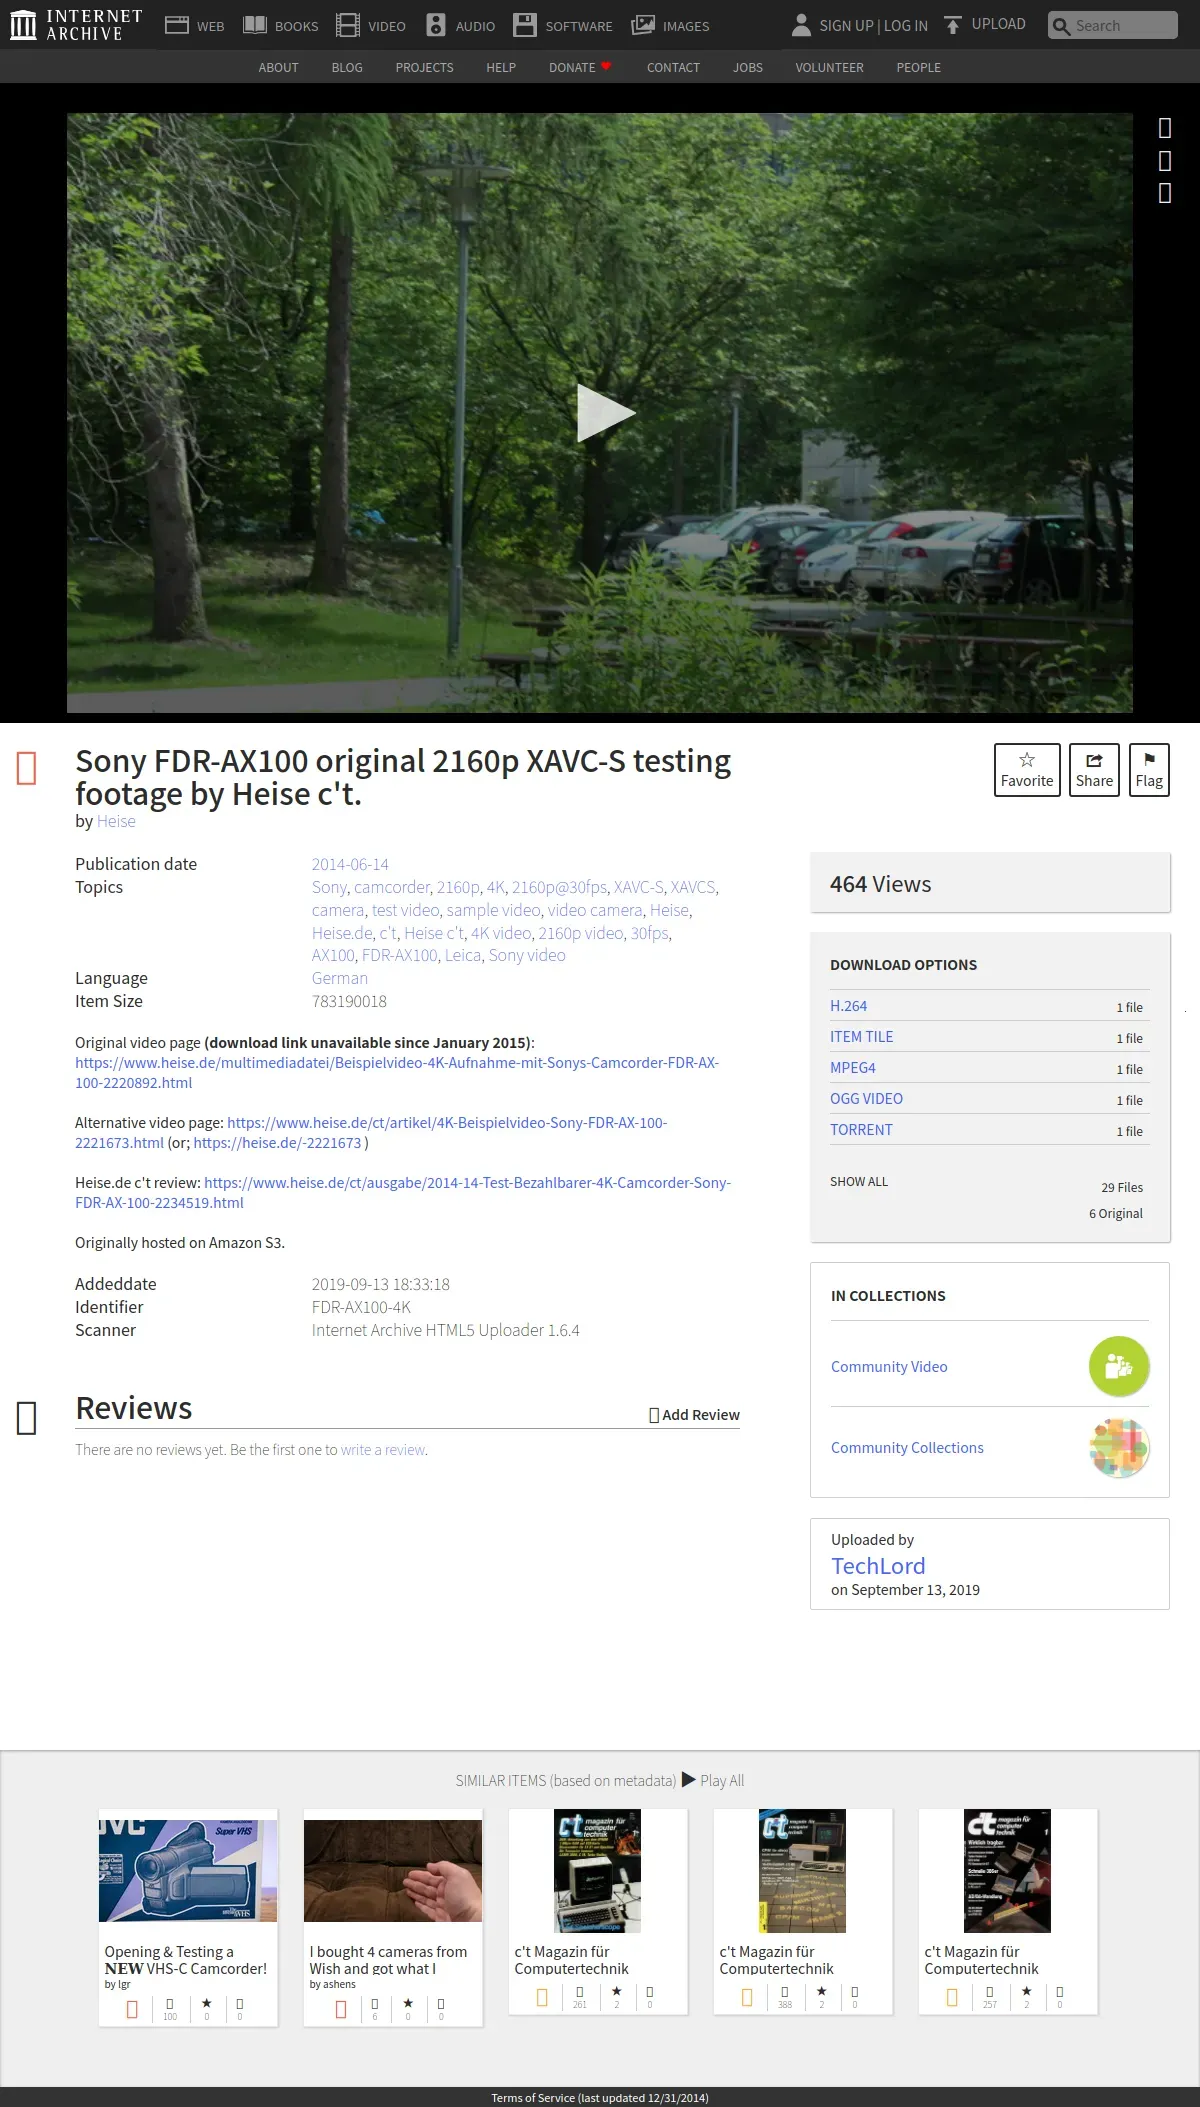Open the People menu item
The height and width of the screenshot is (2107, 1200).
(x=918, y=67)
